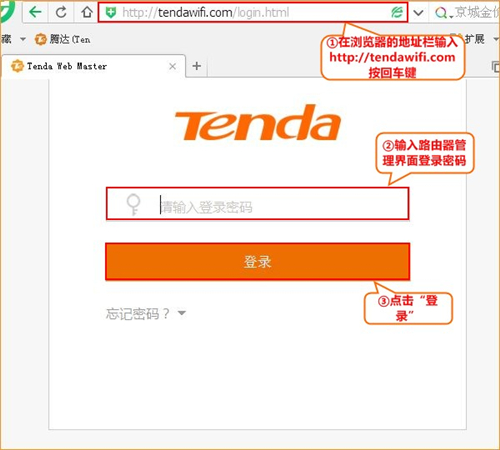Expand the favorites dropdown arrow
This screenshot has width=500, height=450.
click(23, 39)
